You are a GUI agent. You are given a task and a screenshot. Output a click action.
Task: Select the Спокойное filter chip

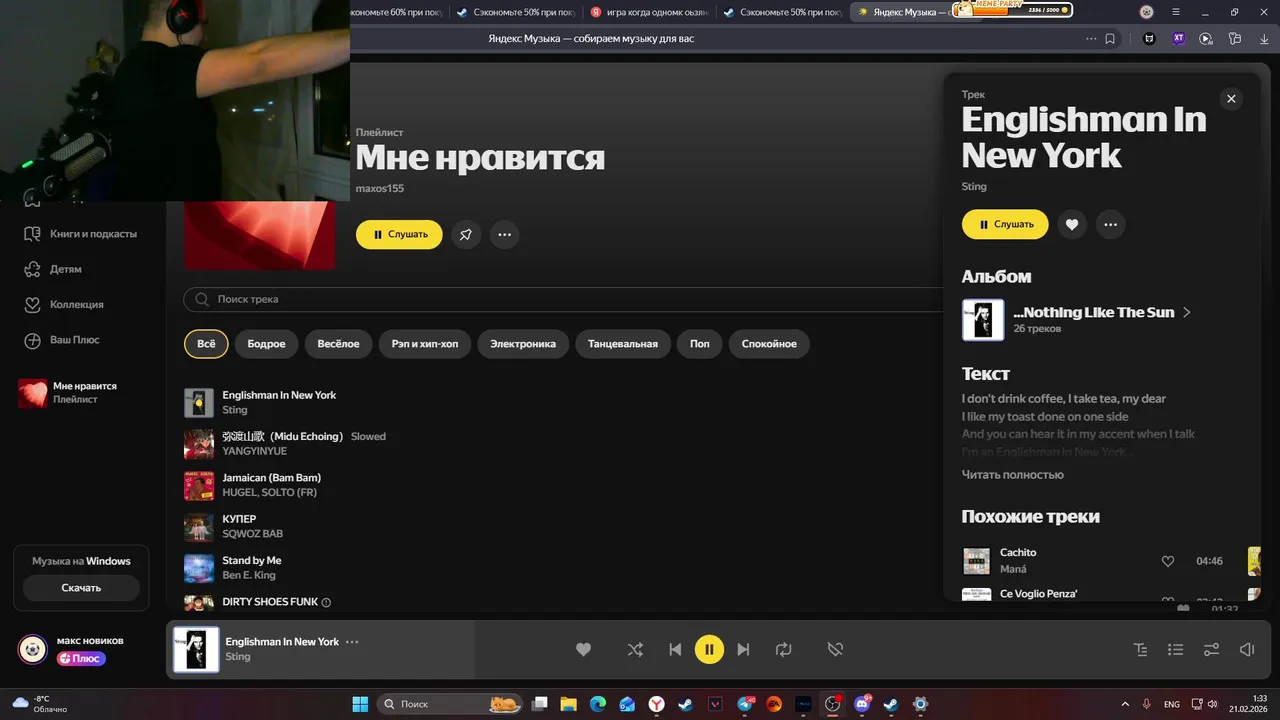tap(769, 344)
